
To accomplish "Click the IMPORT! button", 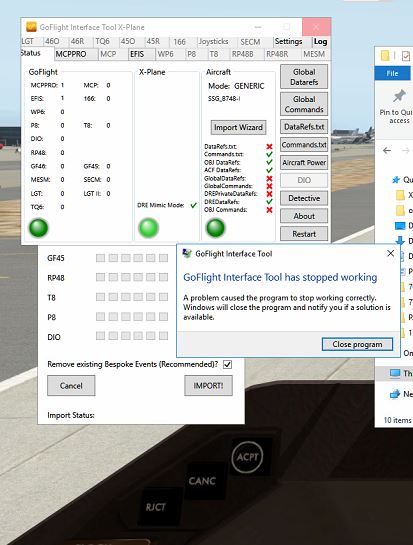I will click(x=208, y=385).
